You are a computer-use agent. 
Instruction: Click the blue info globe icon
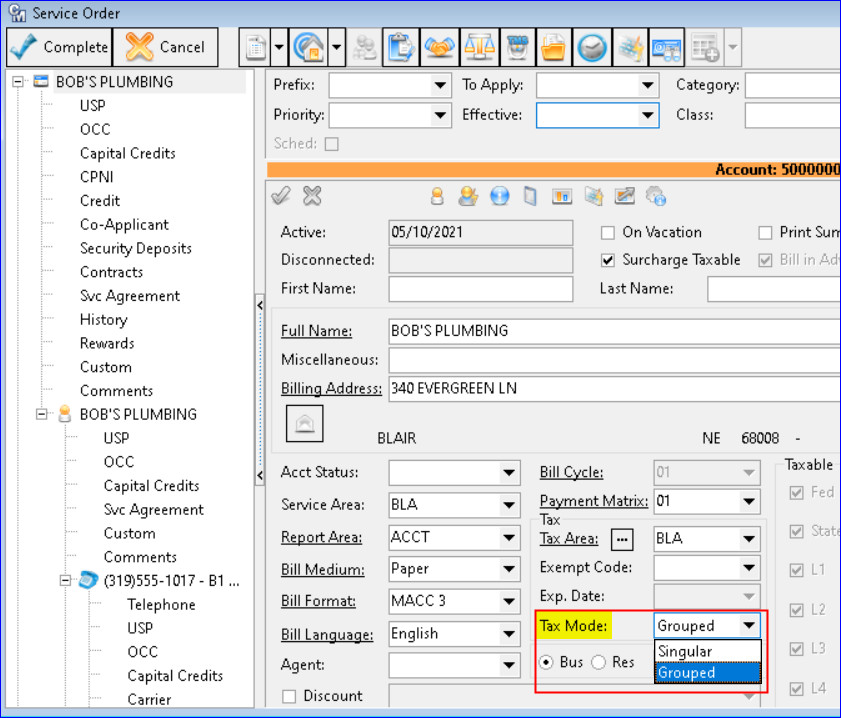[498, 196]
